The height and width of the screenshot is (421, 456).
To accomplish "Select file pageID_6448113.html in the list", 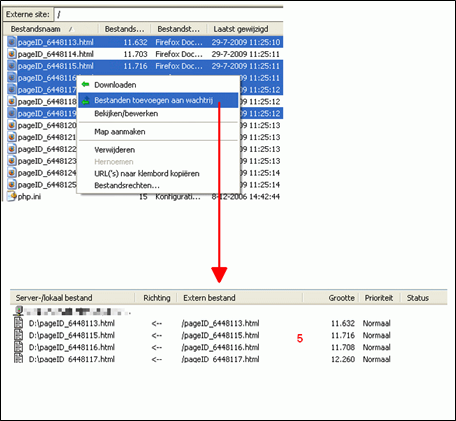I will [x=55, y=42].
